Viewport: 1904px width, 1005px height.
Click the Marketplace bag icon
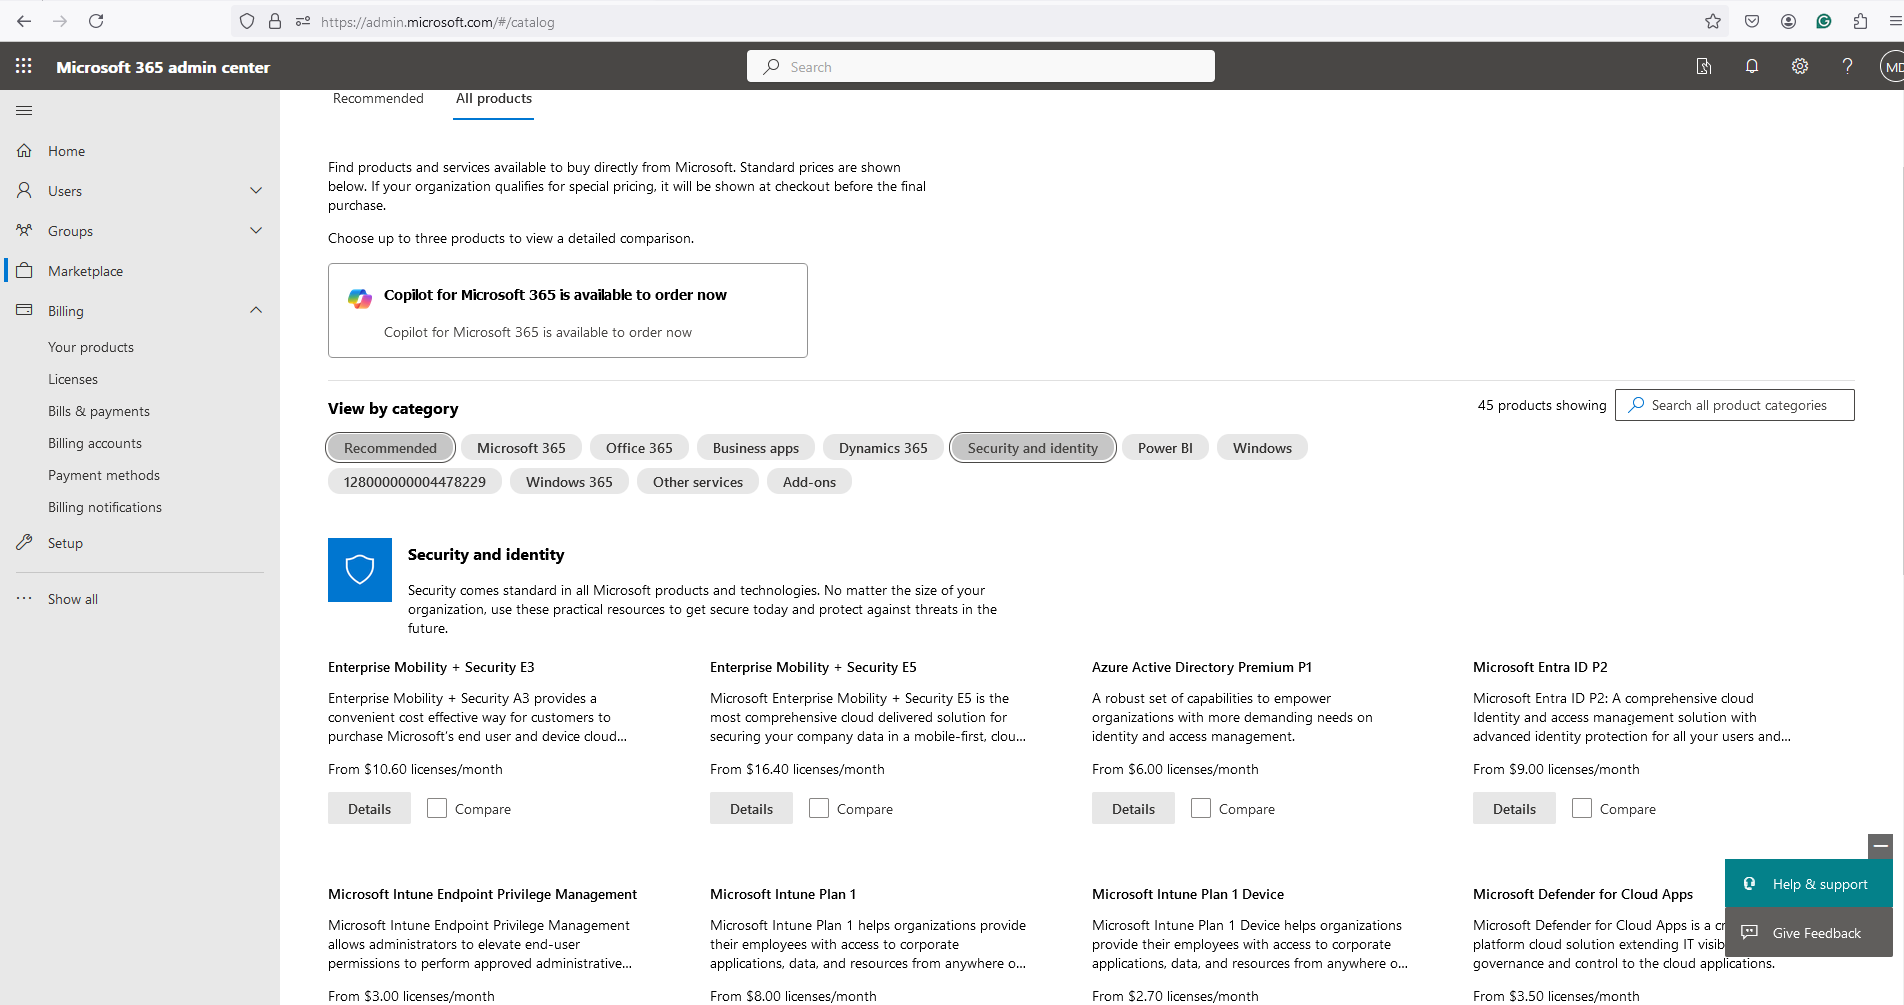(24, 270)
